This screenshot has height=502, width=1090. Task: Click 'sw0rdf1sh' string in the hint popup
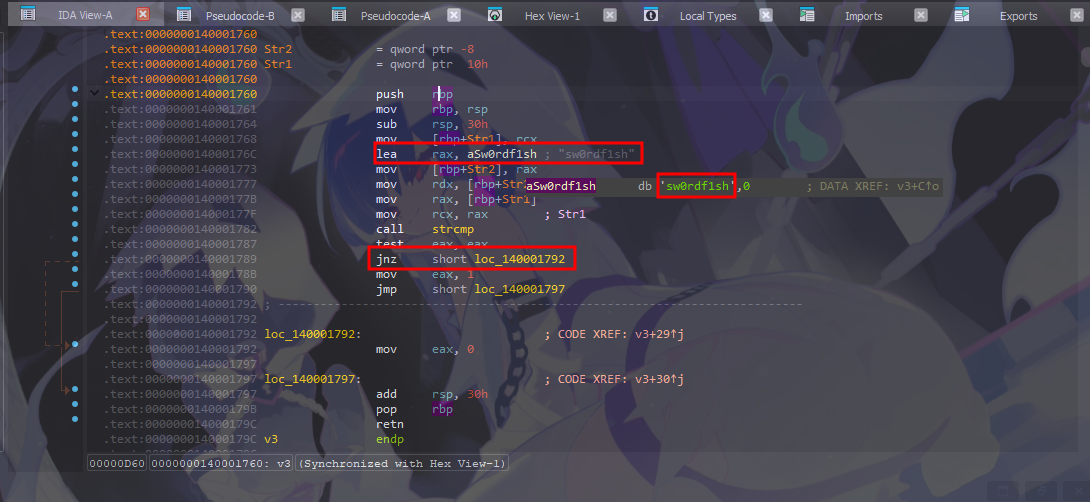(x=696, y=186)
